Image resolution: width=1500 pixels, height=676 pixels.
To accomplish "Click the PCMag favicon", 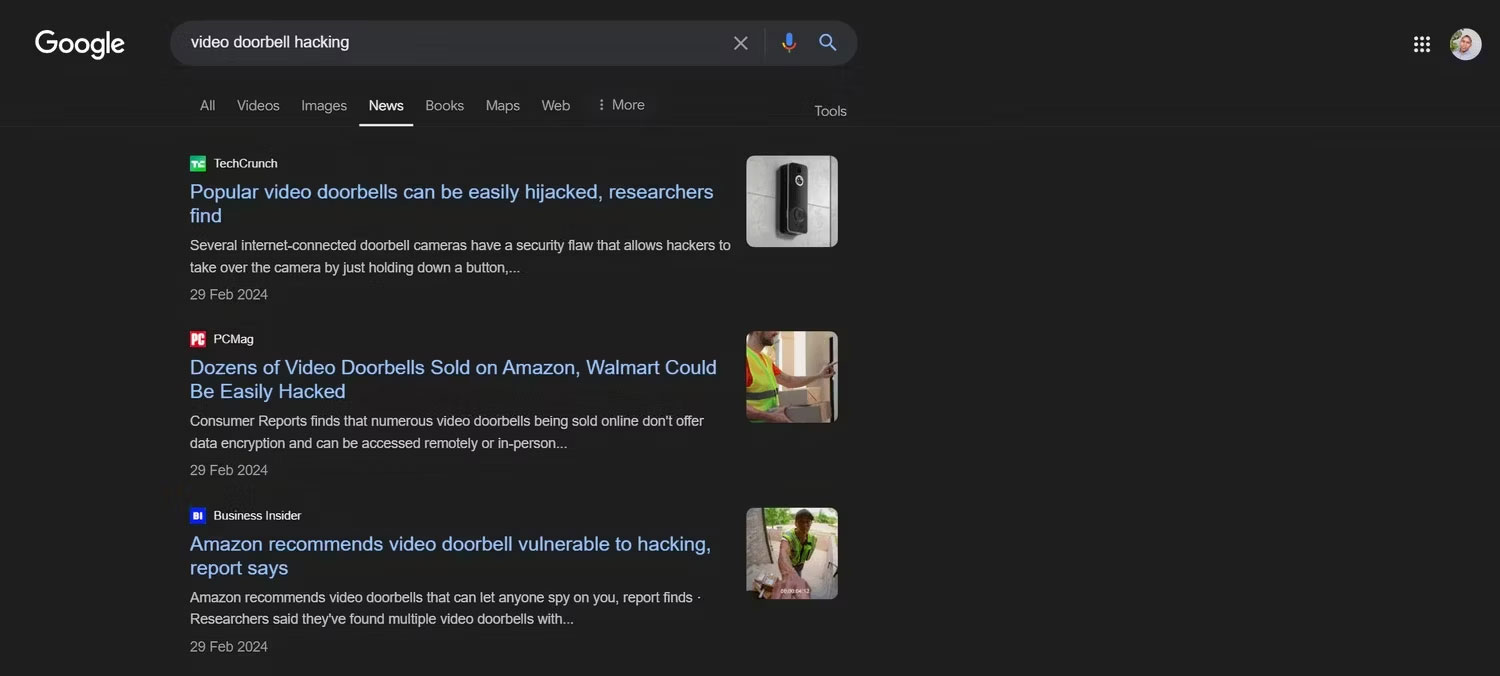I will click(x=198, y=339).
